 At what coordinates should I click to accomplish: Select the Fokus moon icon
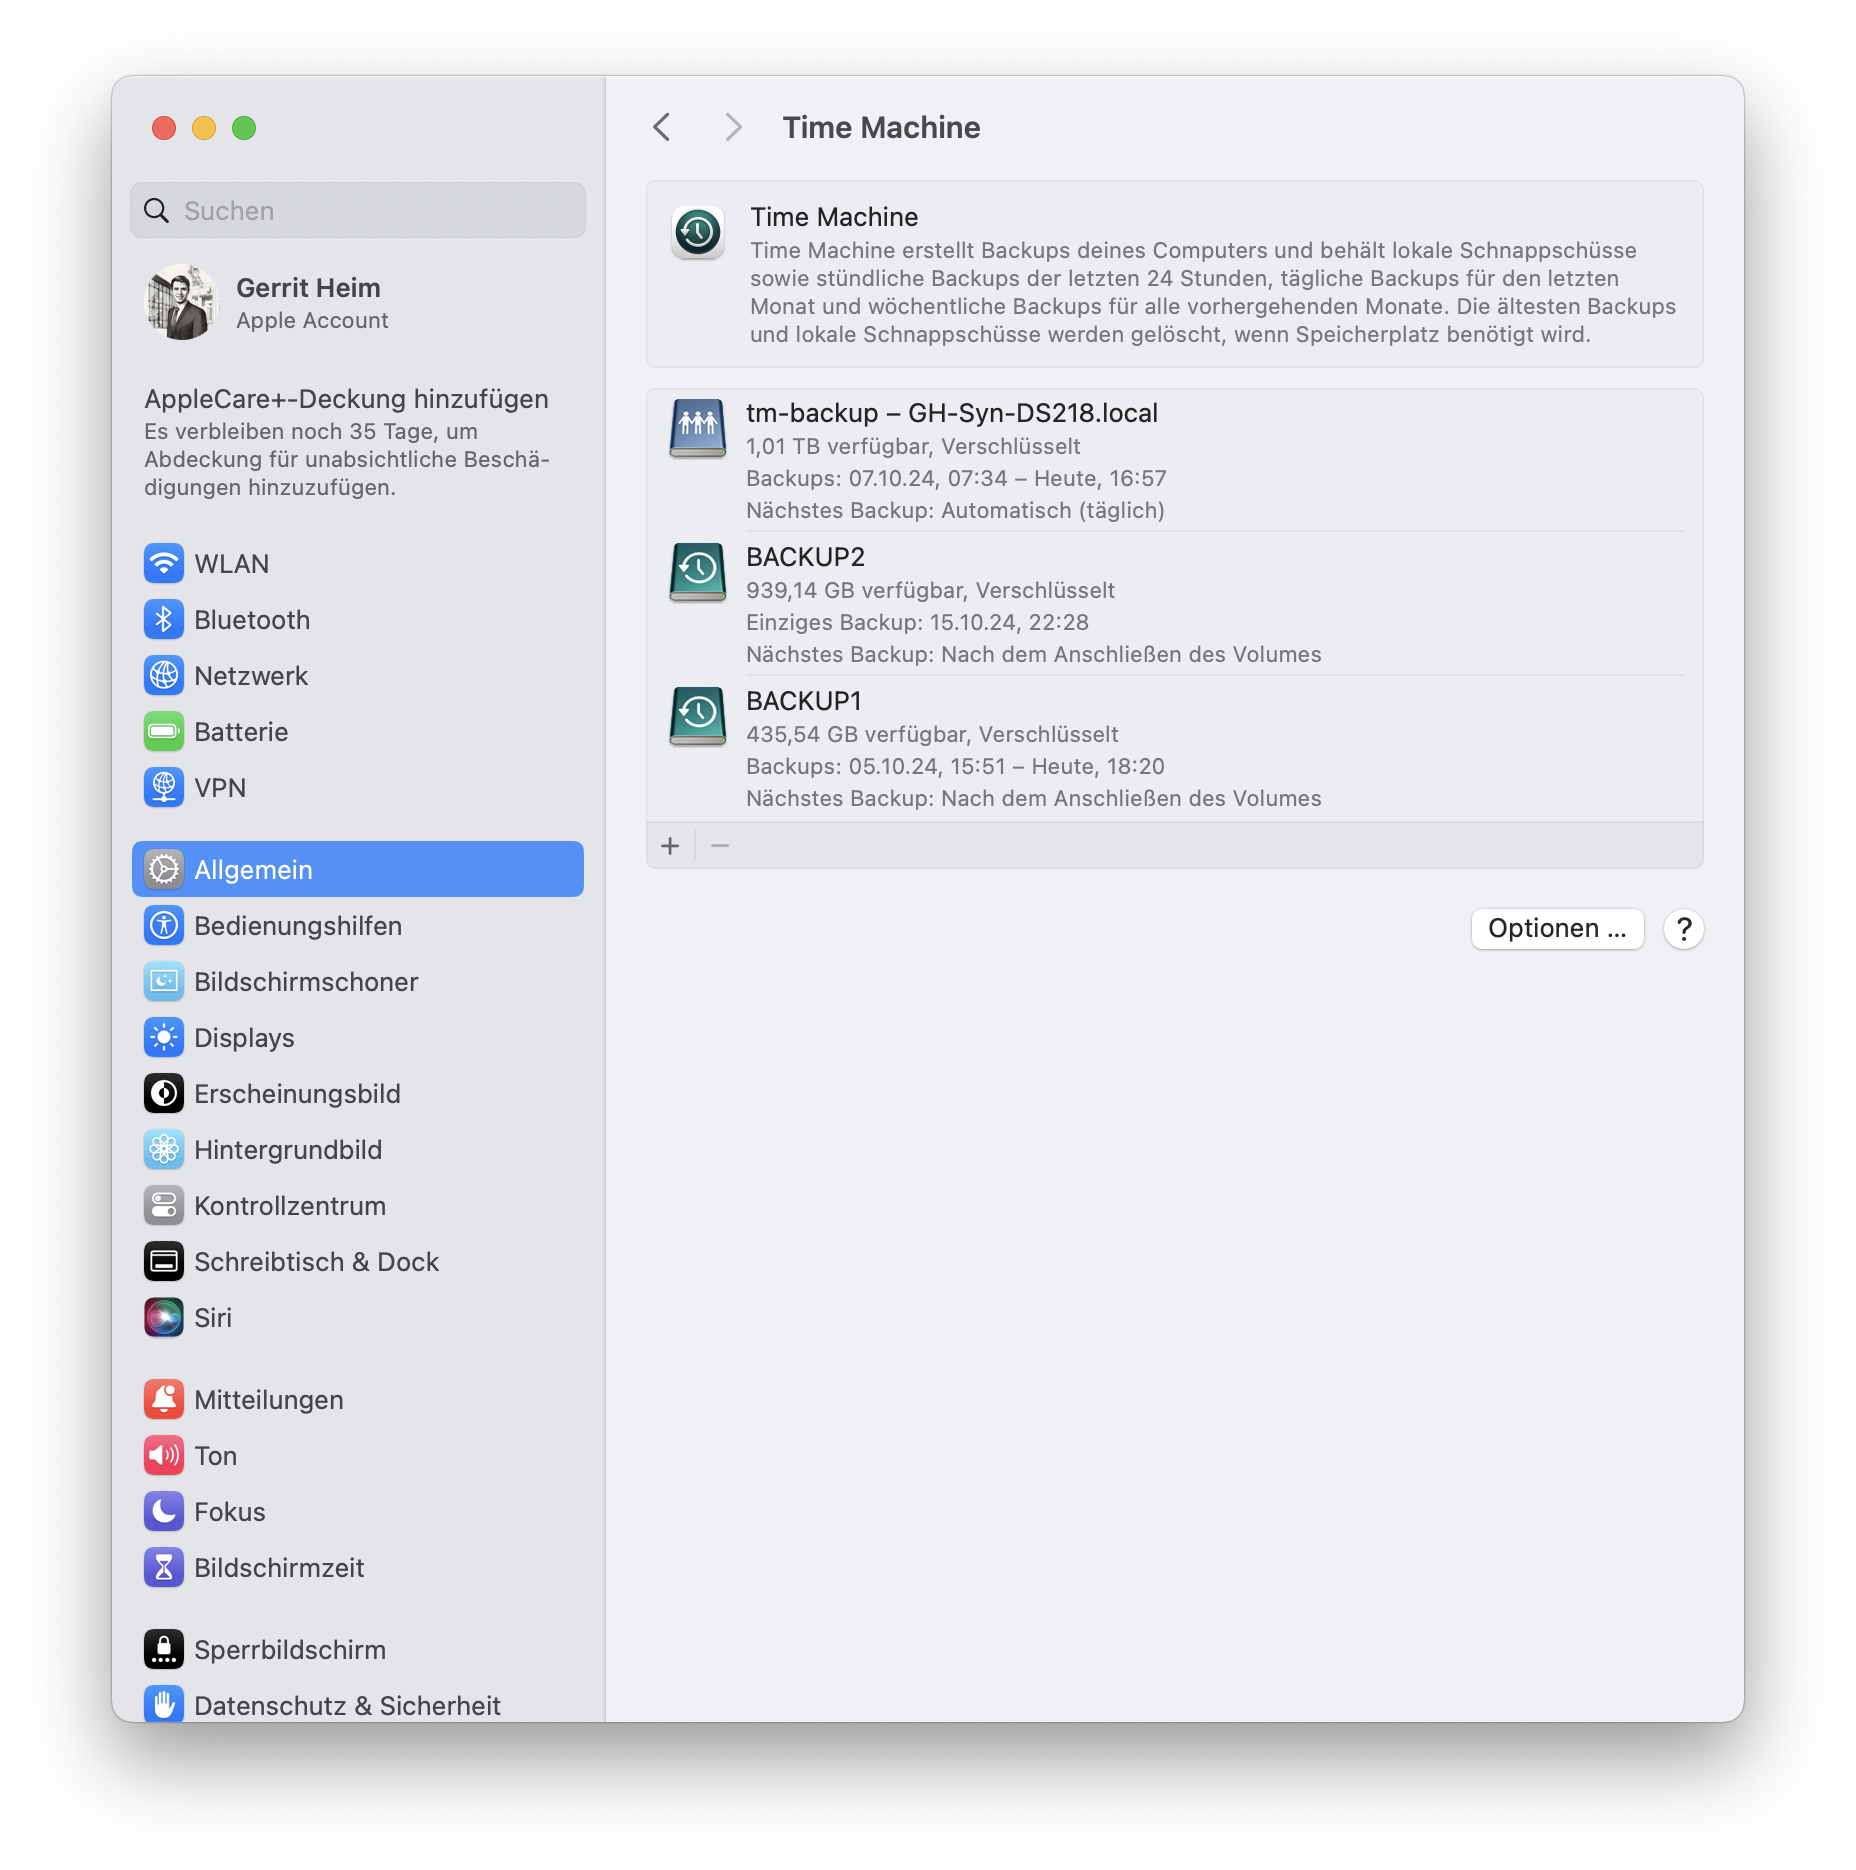pos(163,1512)
